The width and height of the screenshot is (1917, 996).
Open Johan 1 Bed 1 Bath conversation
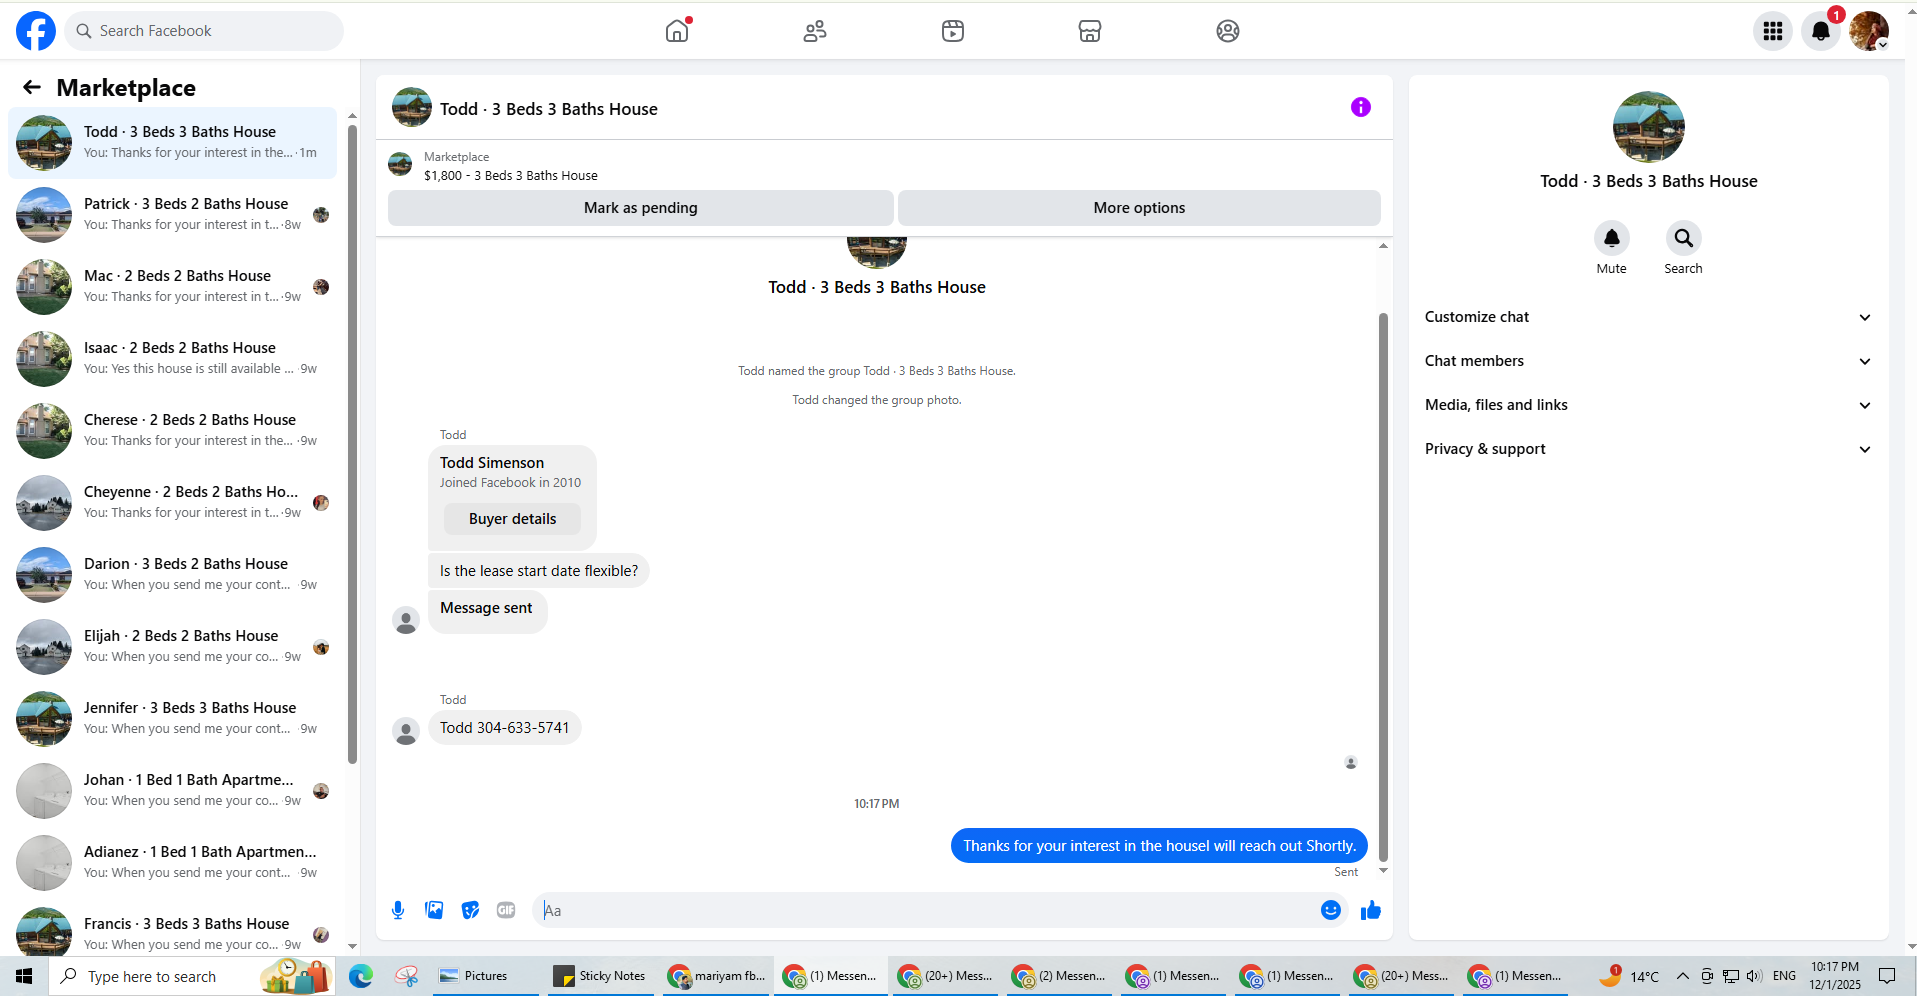[x=173, y=791]
